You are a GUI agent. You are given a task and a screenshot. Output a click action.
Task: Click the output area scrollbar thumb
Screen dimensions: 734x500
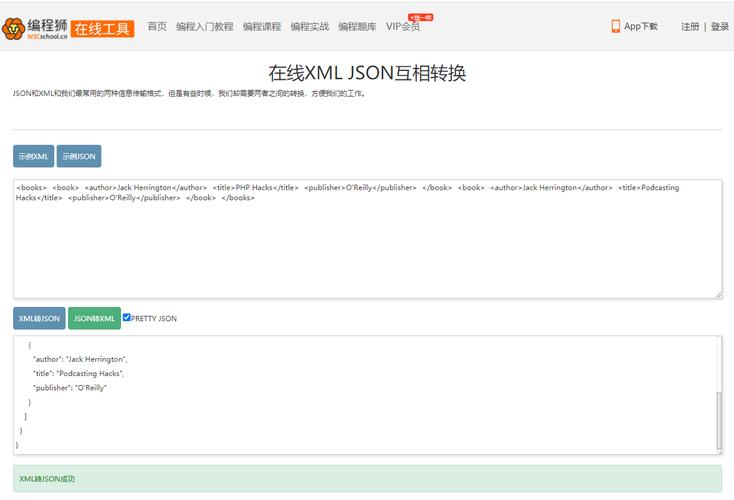click(x=719, y=420)
